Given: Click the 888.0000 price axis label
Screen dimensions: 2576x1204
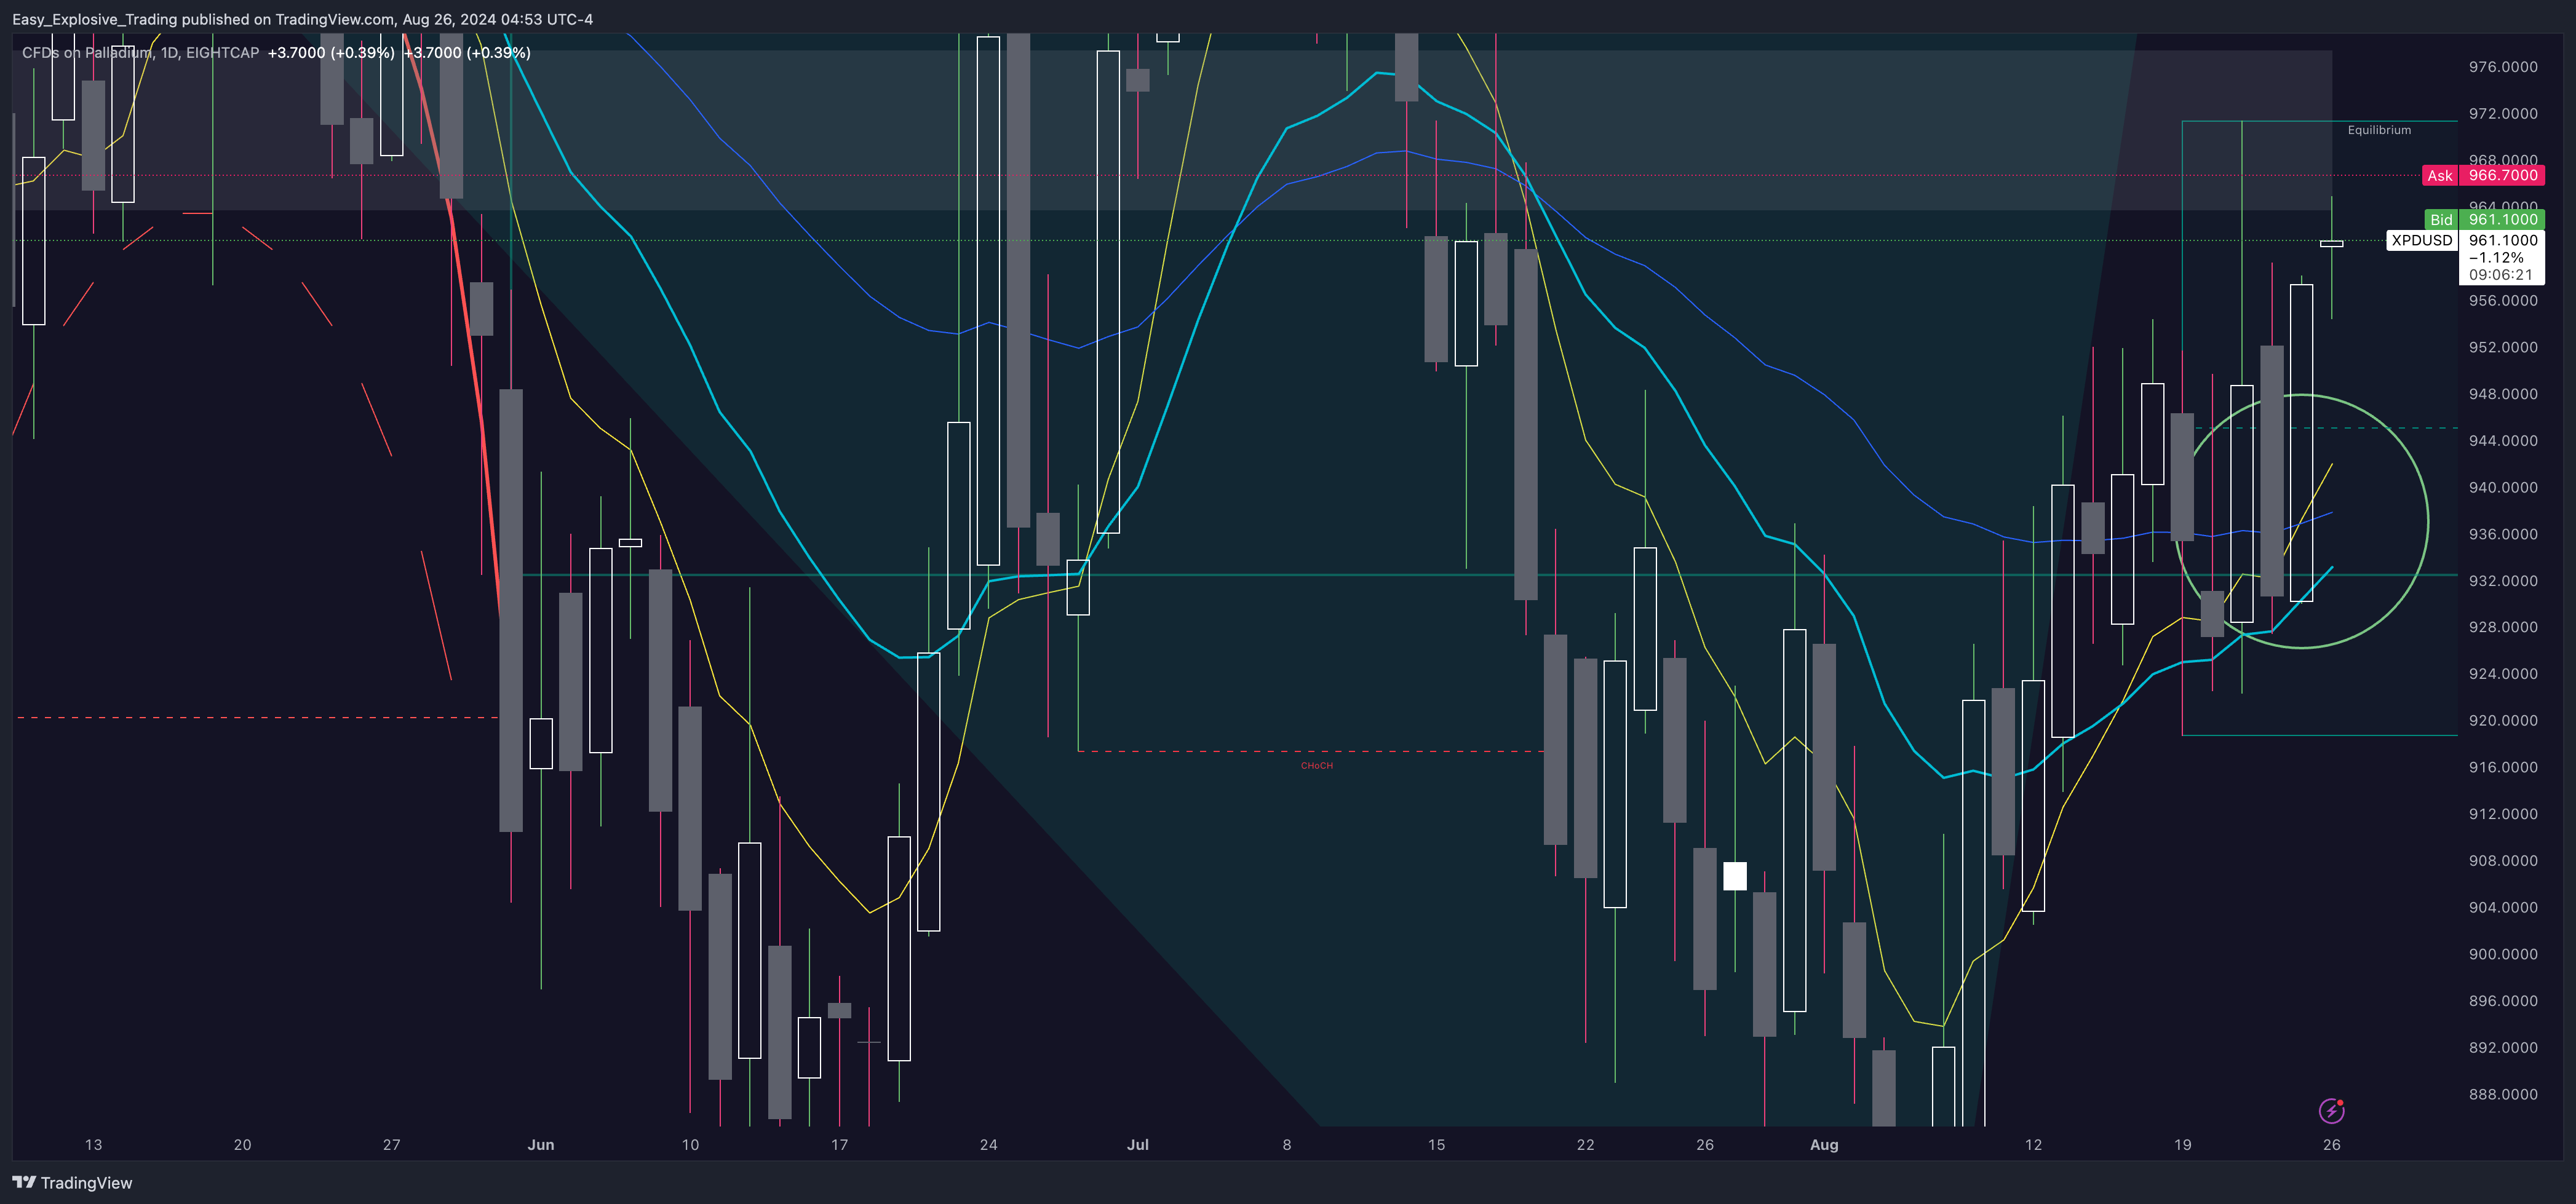Looking at the screenshot, I should pyautogui.click(x=2503, y=1094).
